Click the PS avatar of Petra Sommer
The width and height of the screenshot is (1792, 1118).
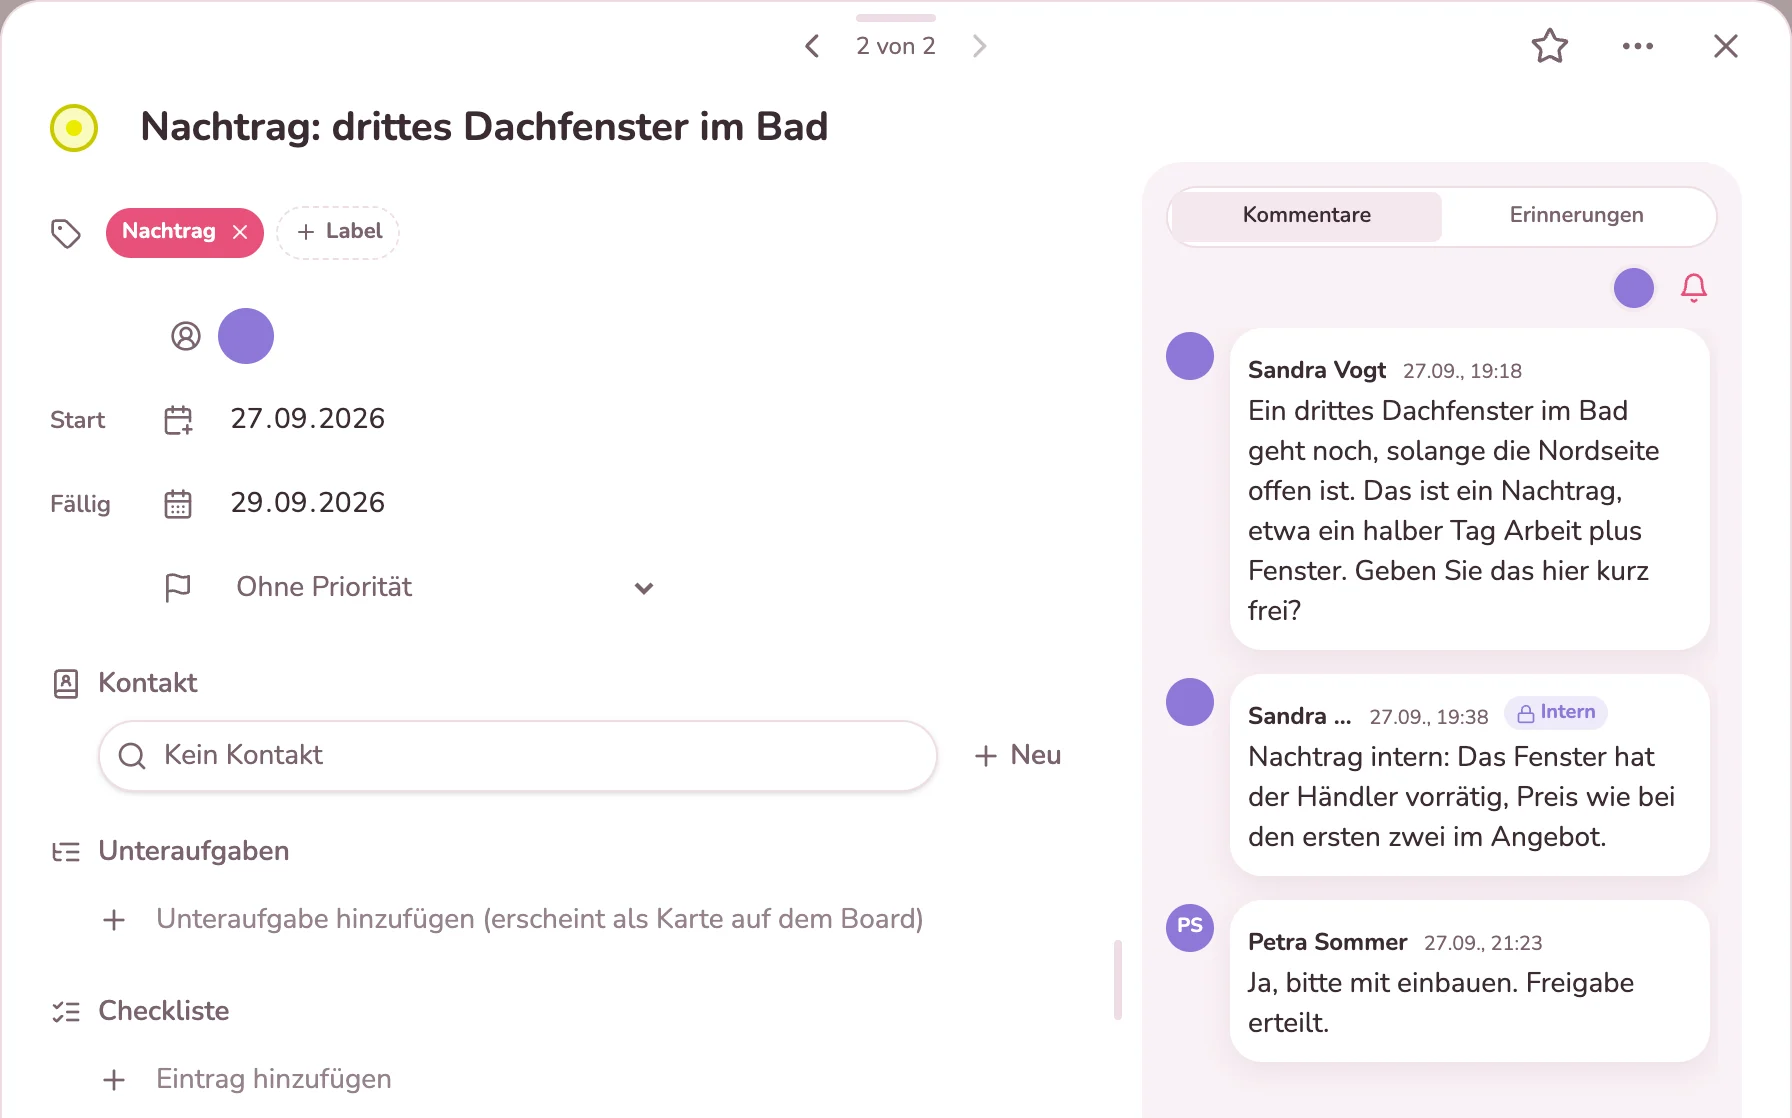[x=1190, y=927]
